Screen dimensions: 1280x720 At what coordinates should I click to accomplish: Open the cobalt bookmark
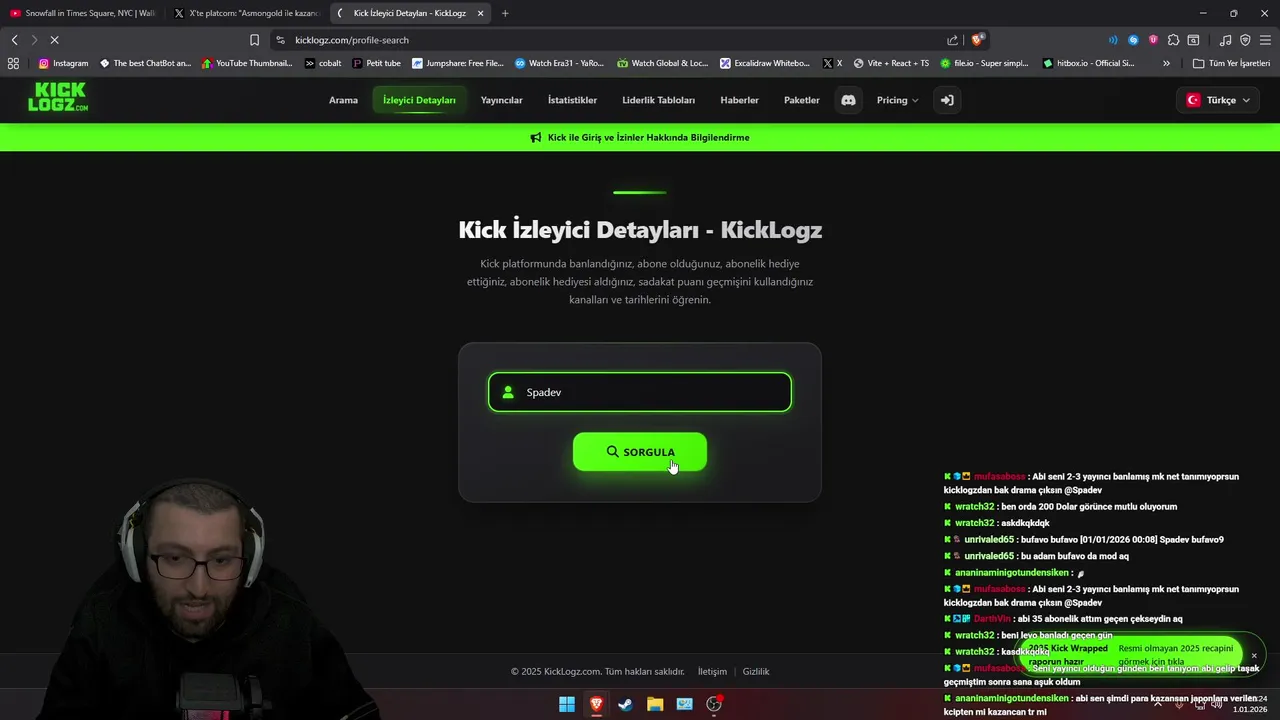point(323,63)
